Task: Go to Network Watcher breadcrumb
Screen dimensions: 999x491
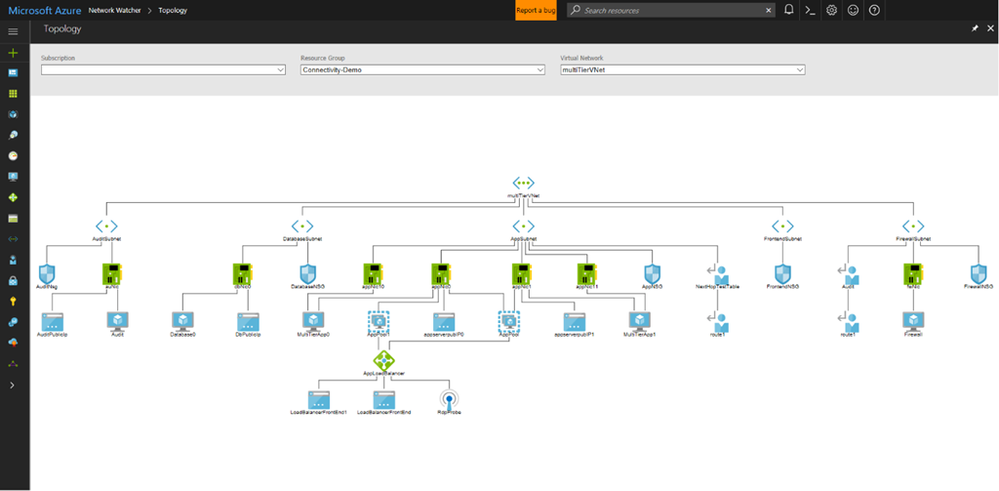Action: (x=115, y=11)
